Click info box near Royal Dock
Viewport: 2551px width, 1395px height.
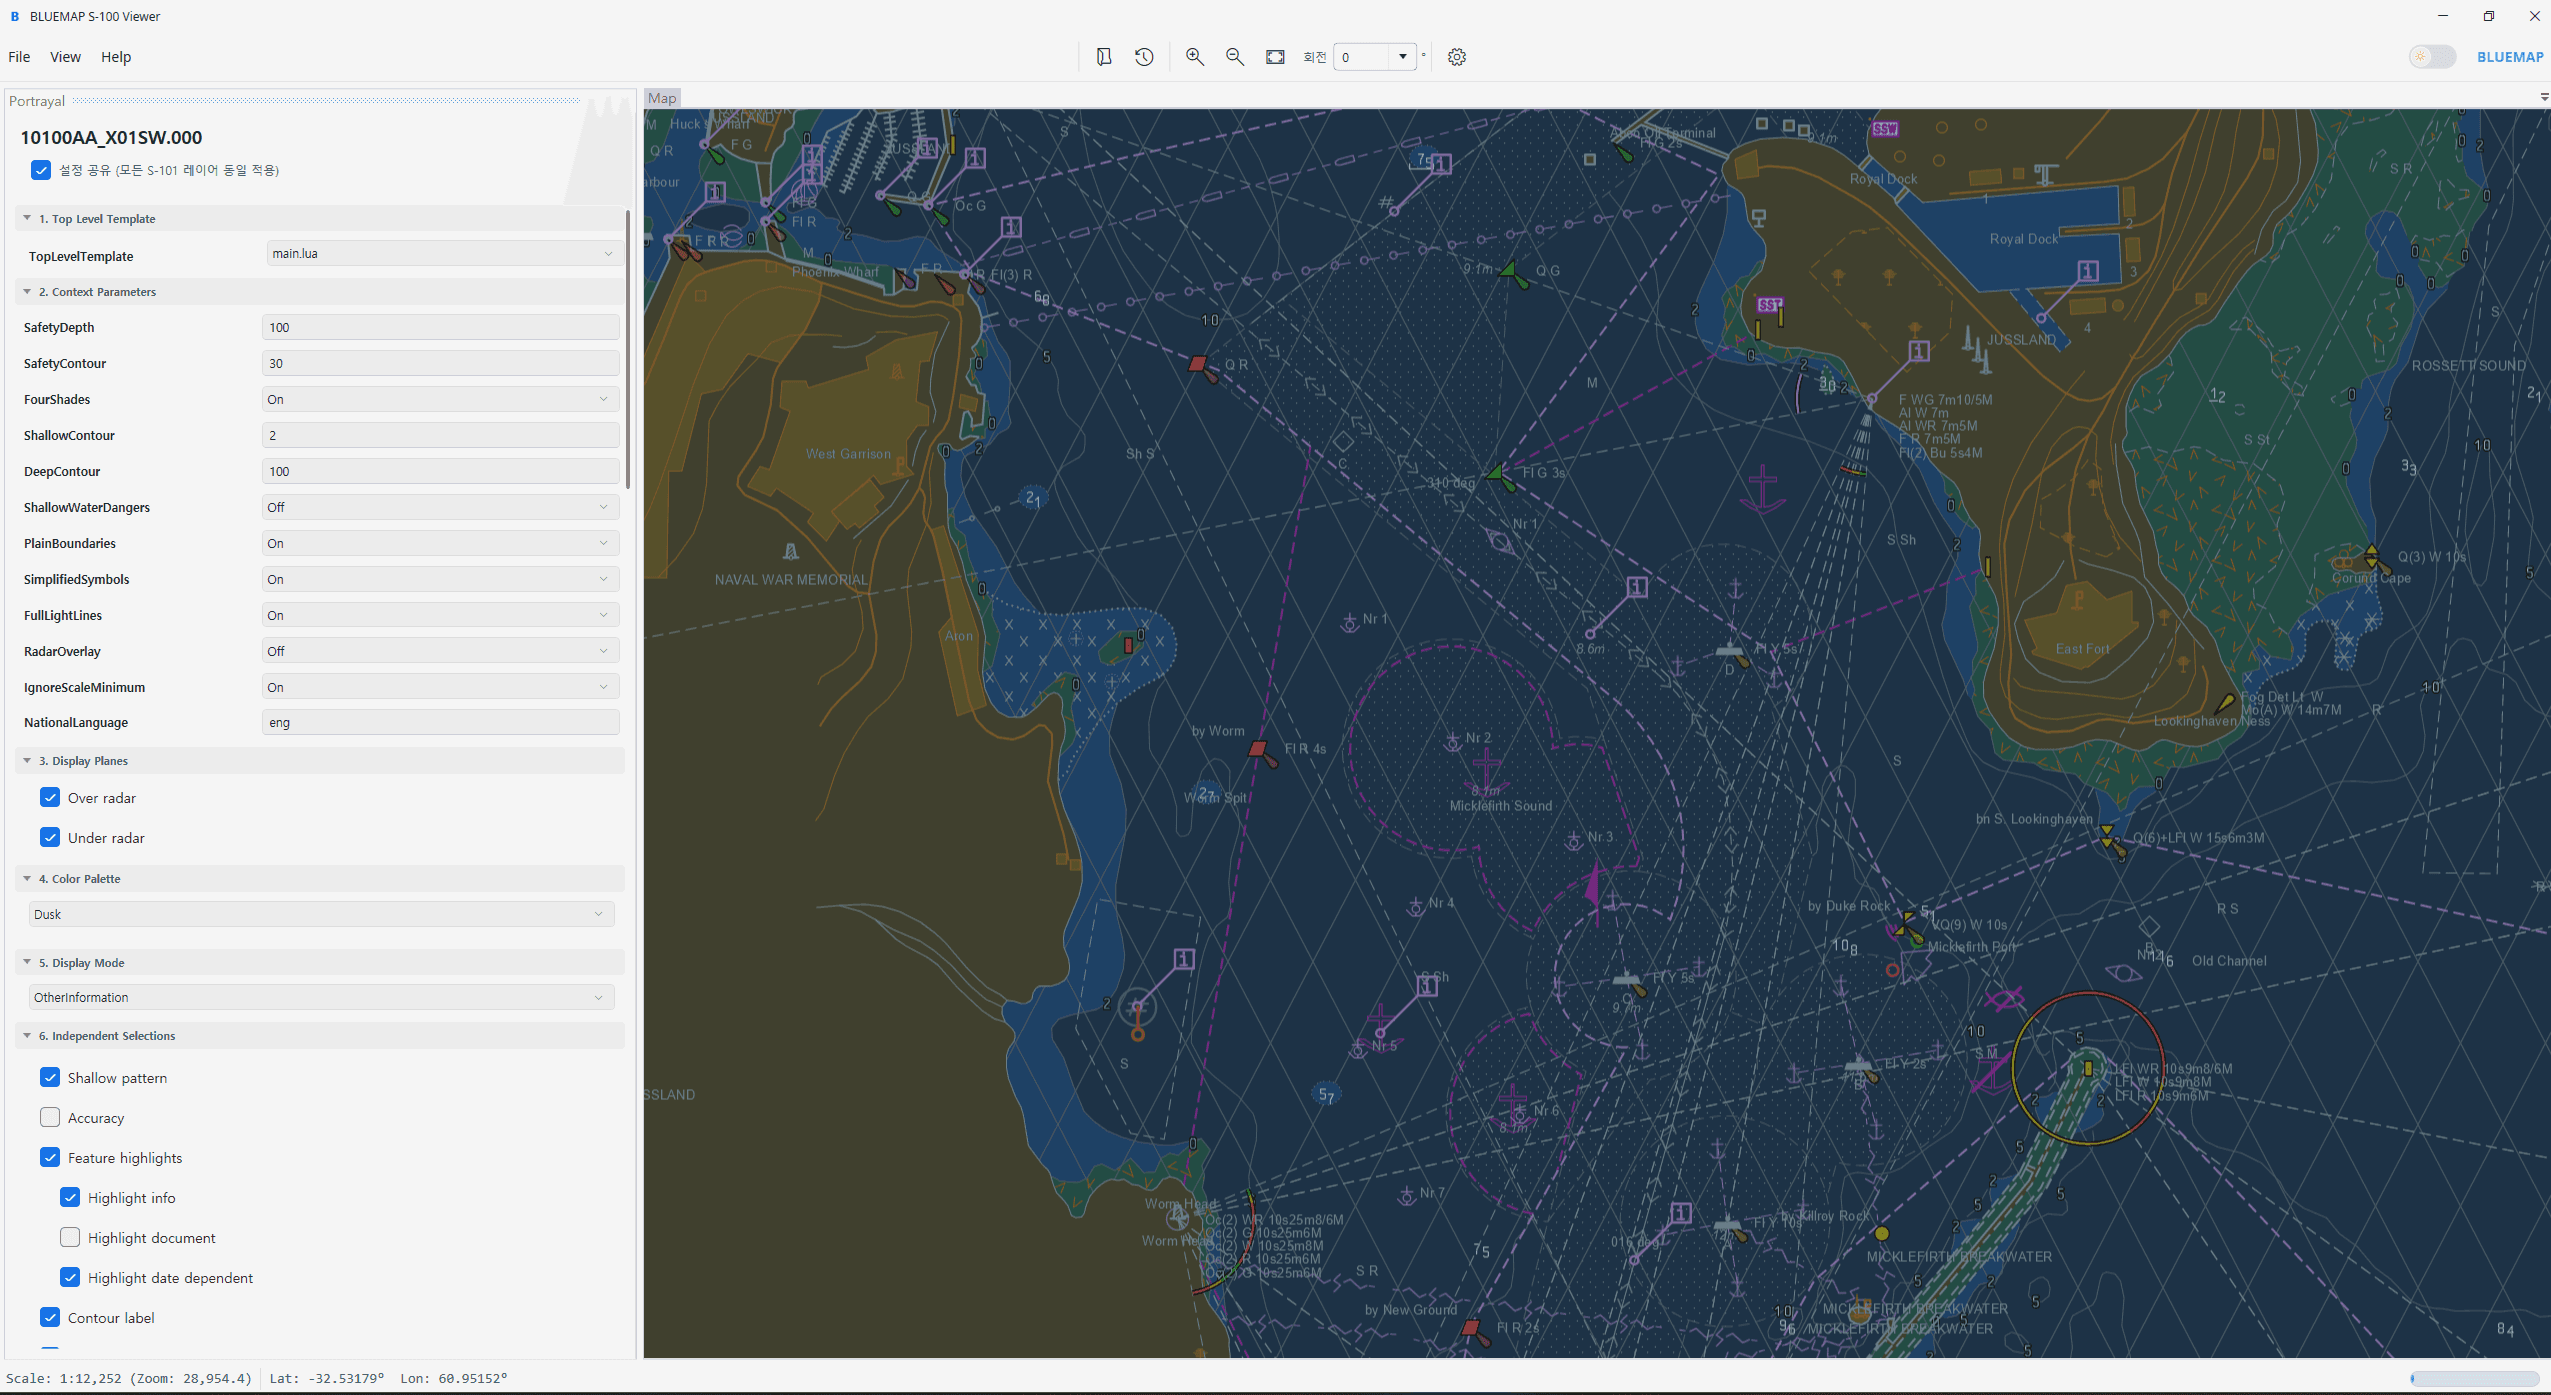tap(2088, 271)
